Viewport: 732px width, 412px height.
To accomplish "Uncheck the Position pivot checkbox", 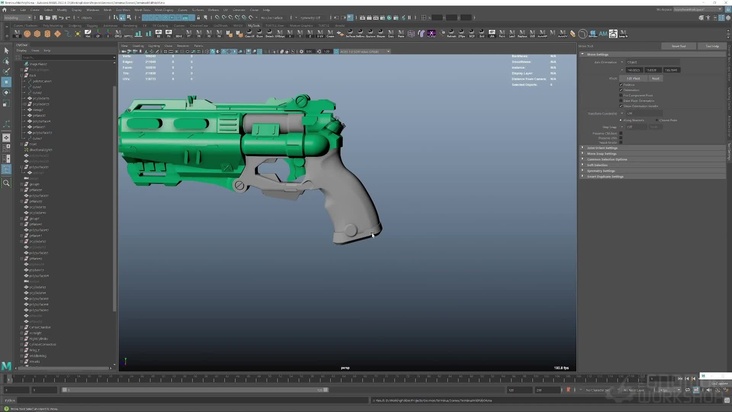I will 621,85.
